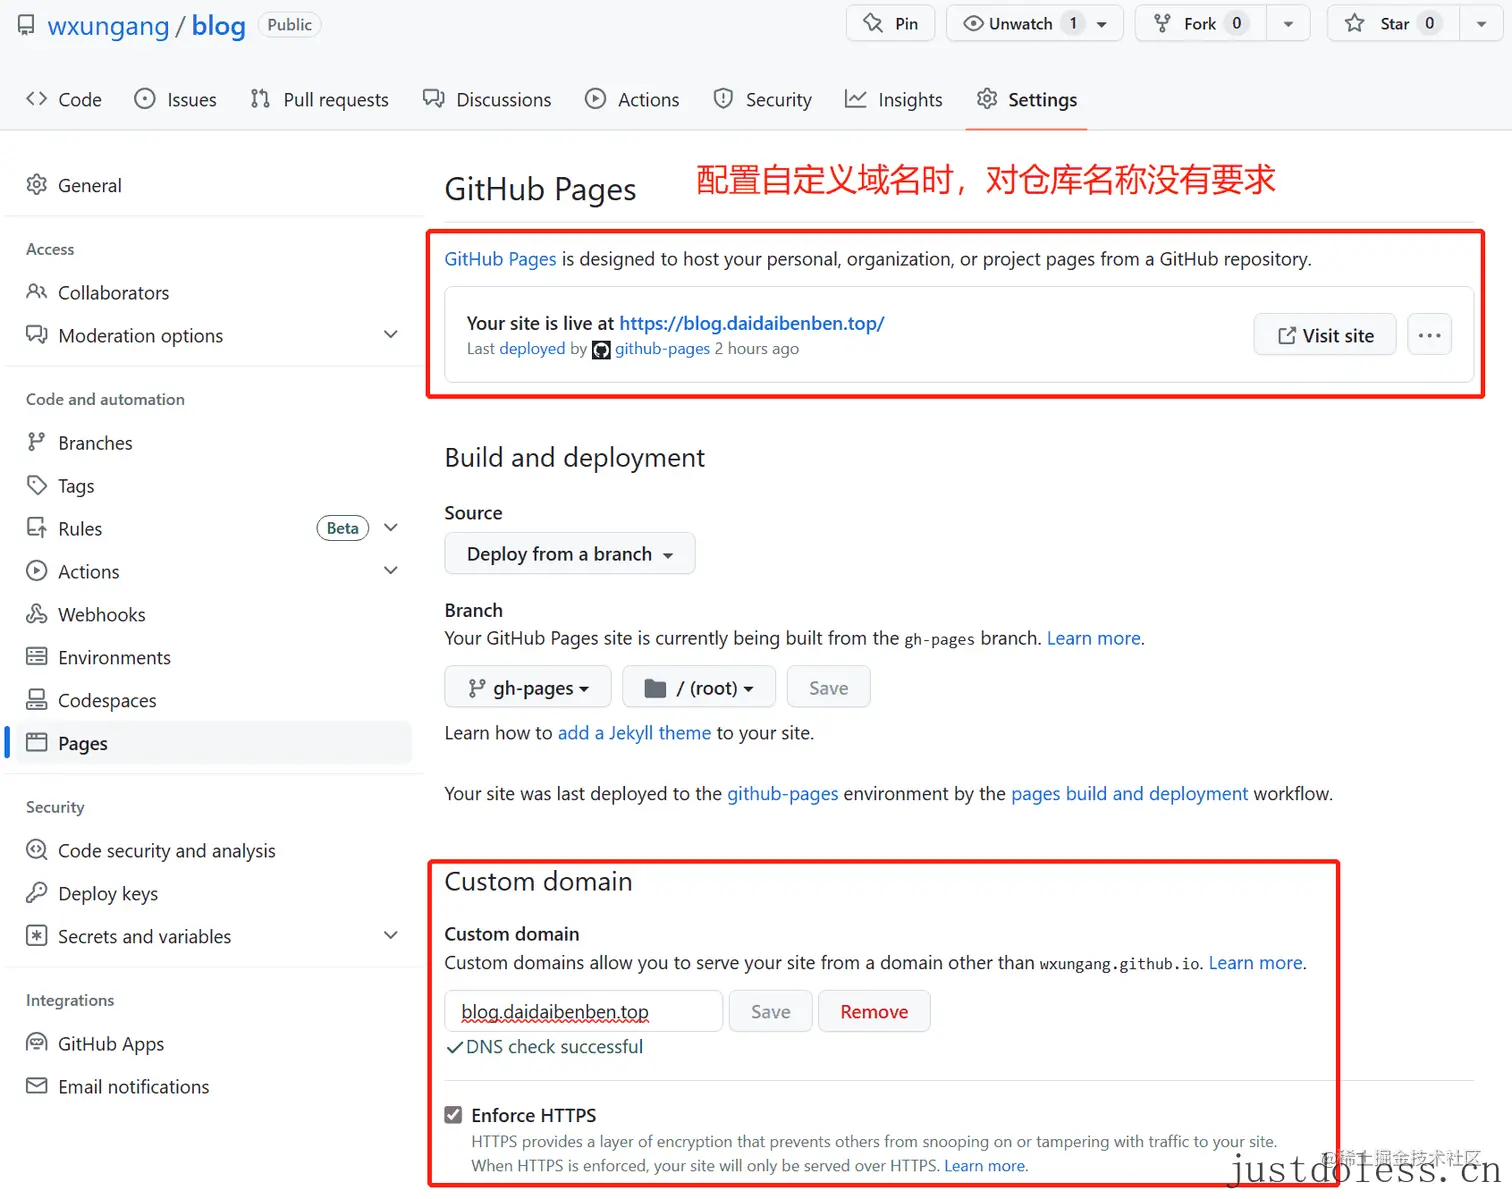Open the three-dots menu beside Visit site
1512x1199 pixels.
tap(1429, 335)
